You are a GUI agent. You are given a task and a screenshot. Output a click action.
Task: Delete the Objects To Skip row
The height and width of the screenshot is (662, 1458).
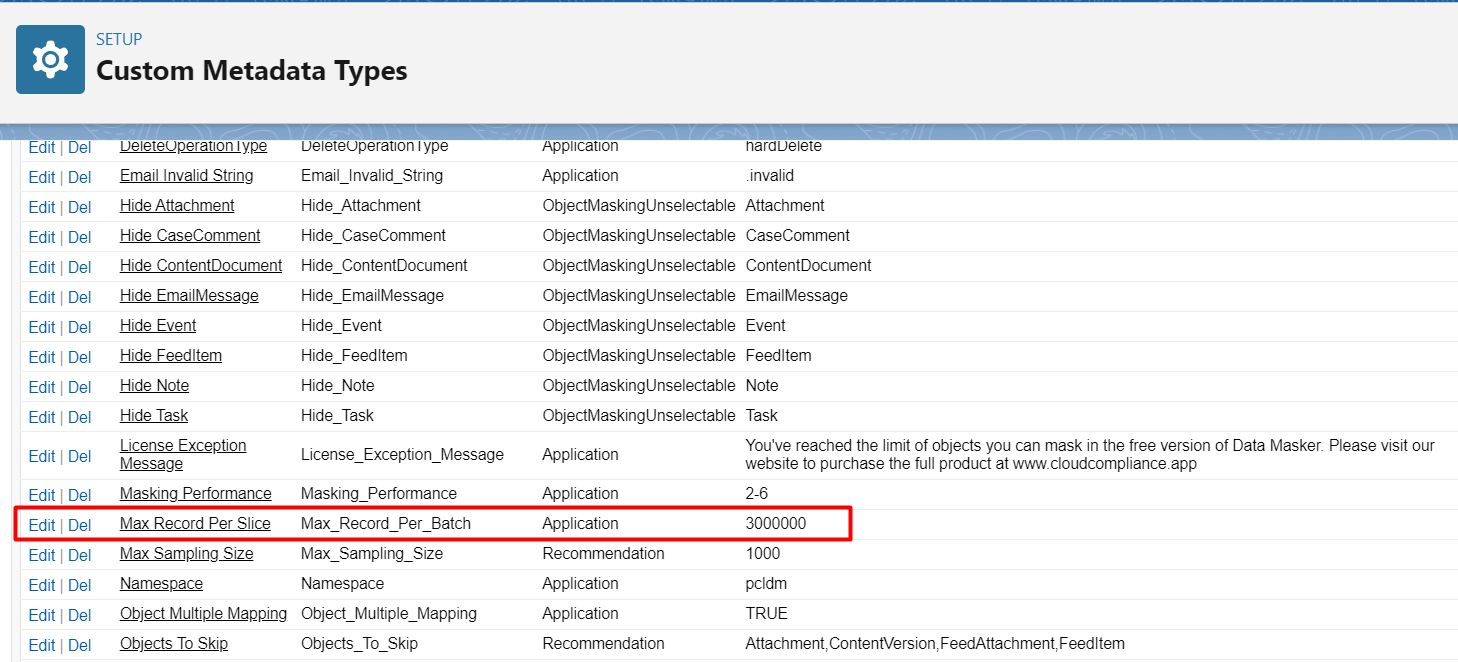[79, 645]
